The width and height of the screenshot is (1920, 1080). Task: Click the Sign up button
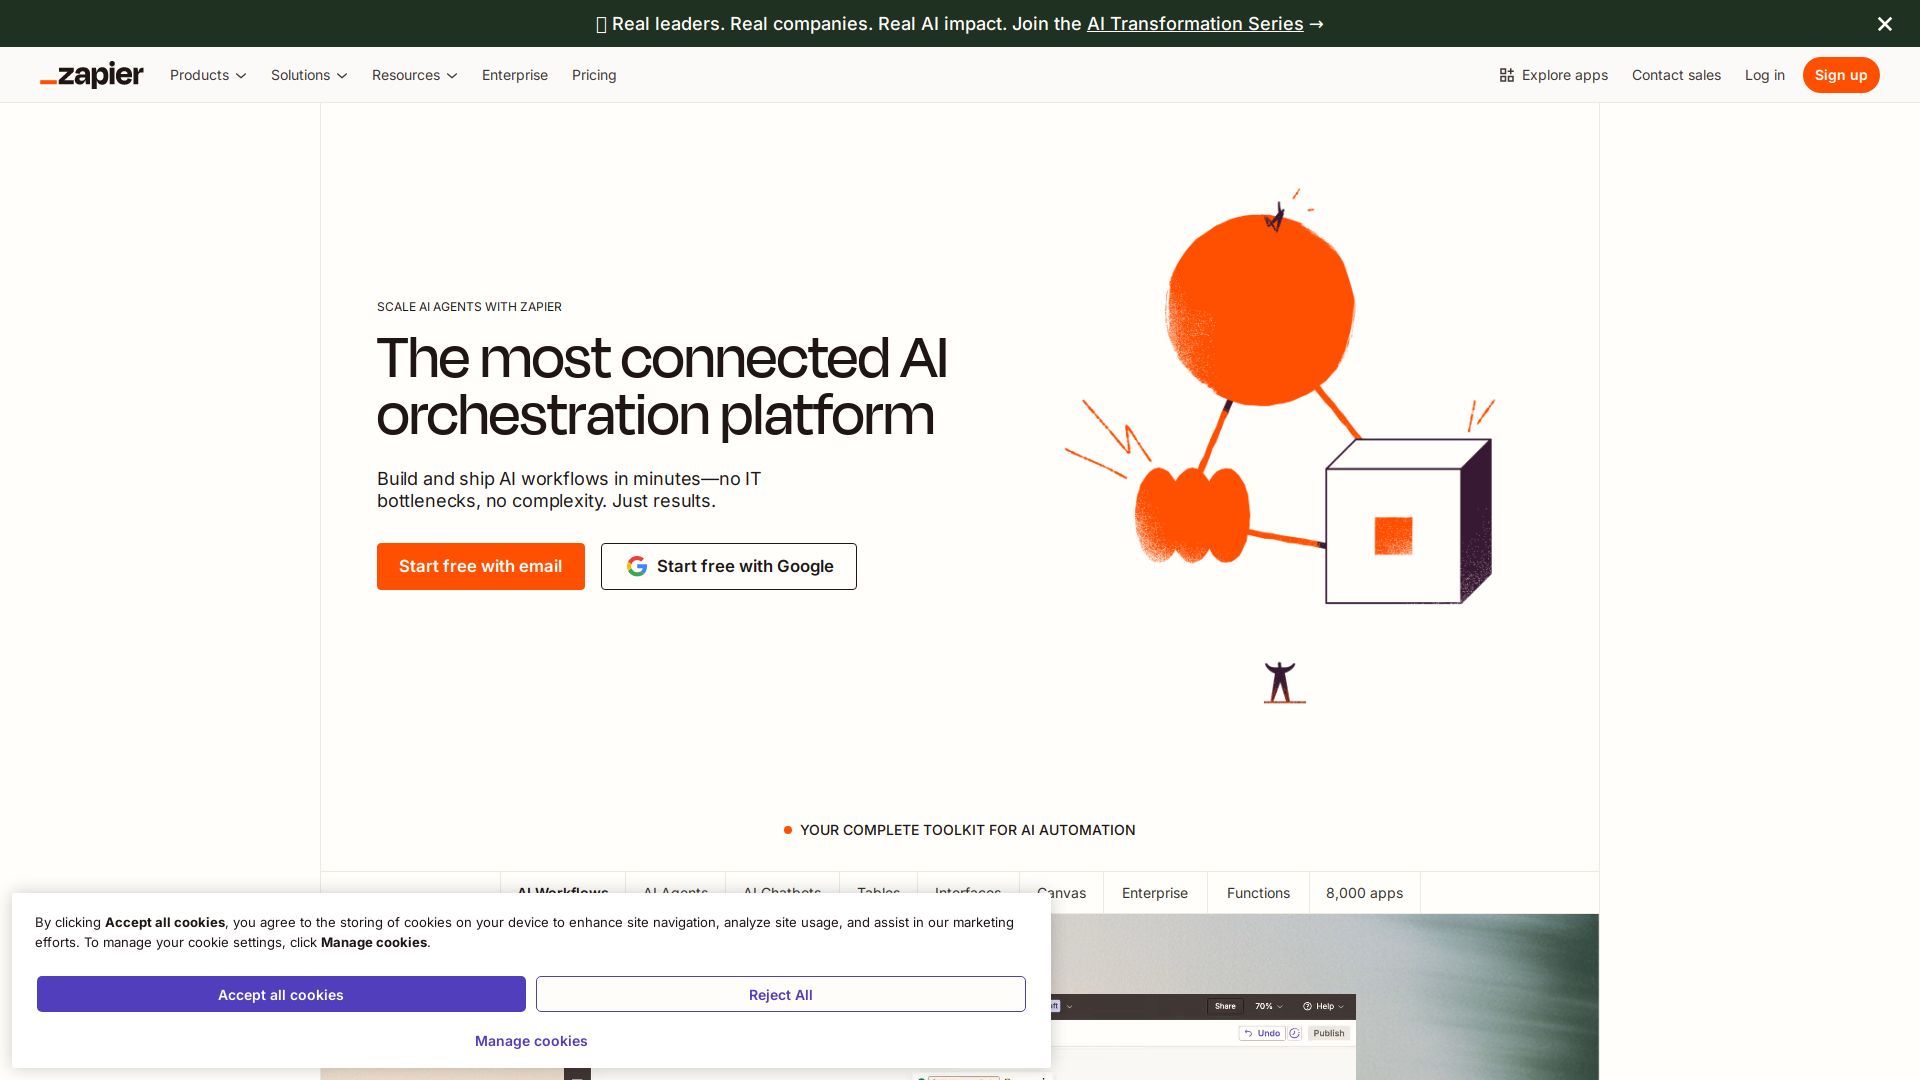pos(1841,75)
